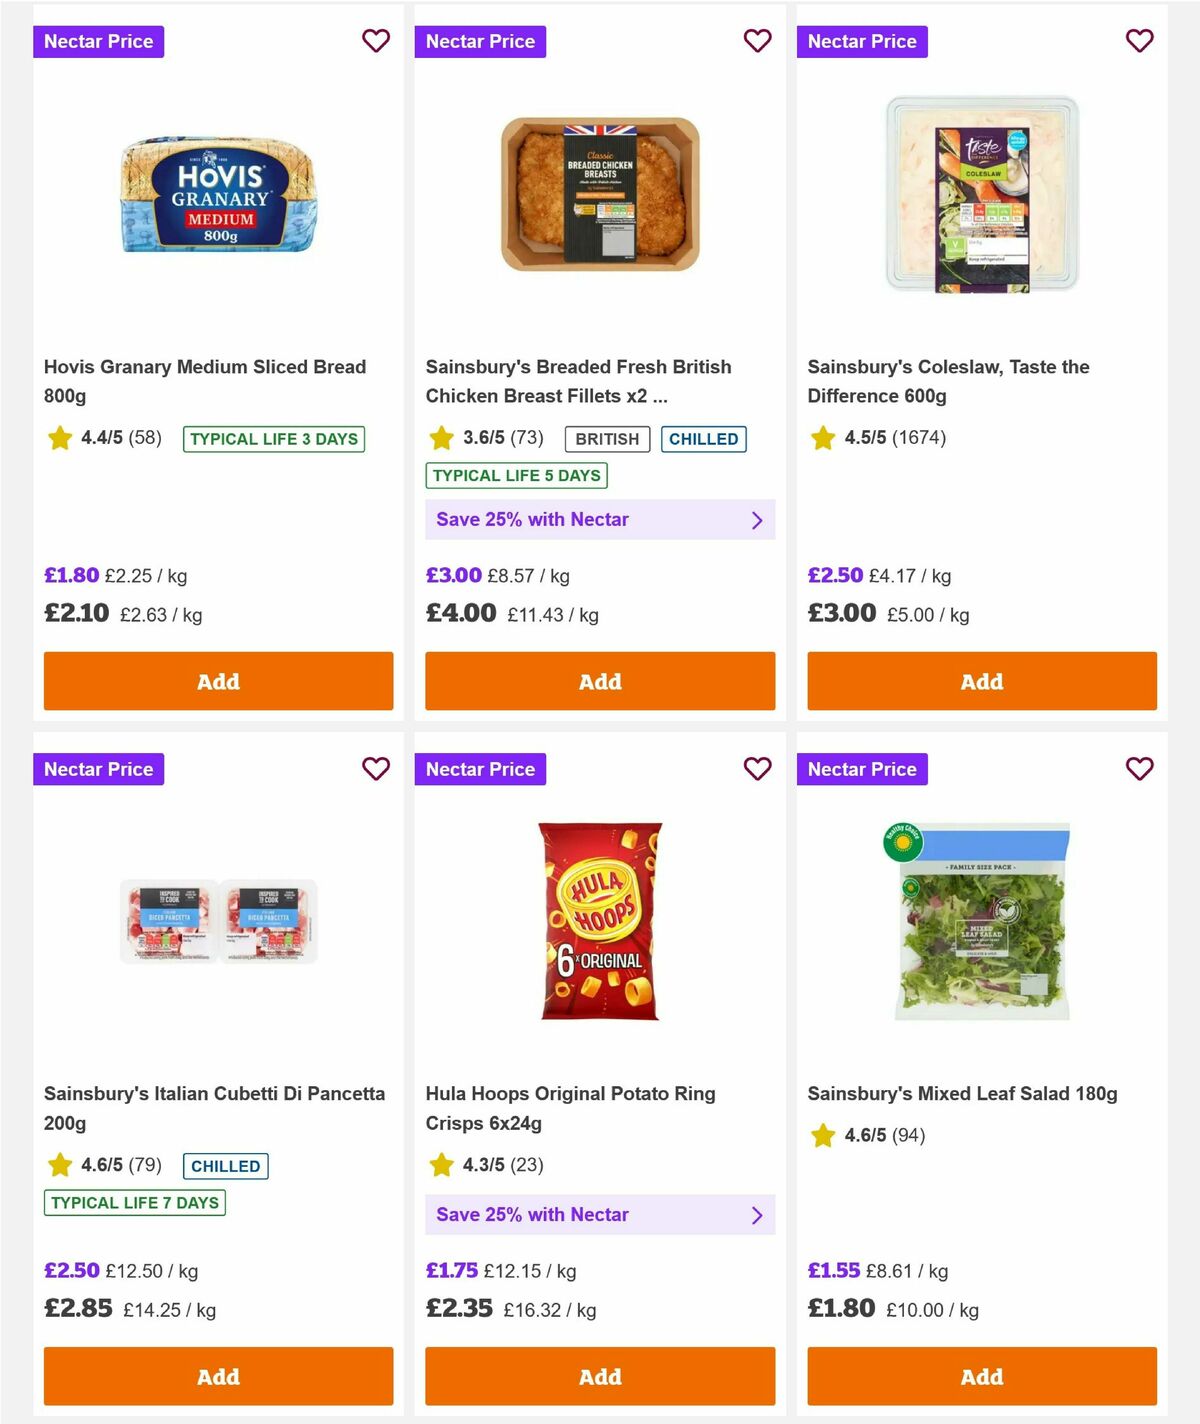Open the Nectar savings chevron on Hula Hoops
1200x1424 pixels.
point(757,1215)
